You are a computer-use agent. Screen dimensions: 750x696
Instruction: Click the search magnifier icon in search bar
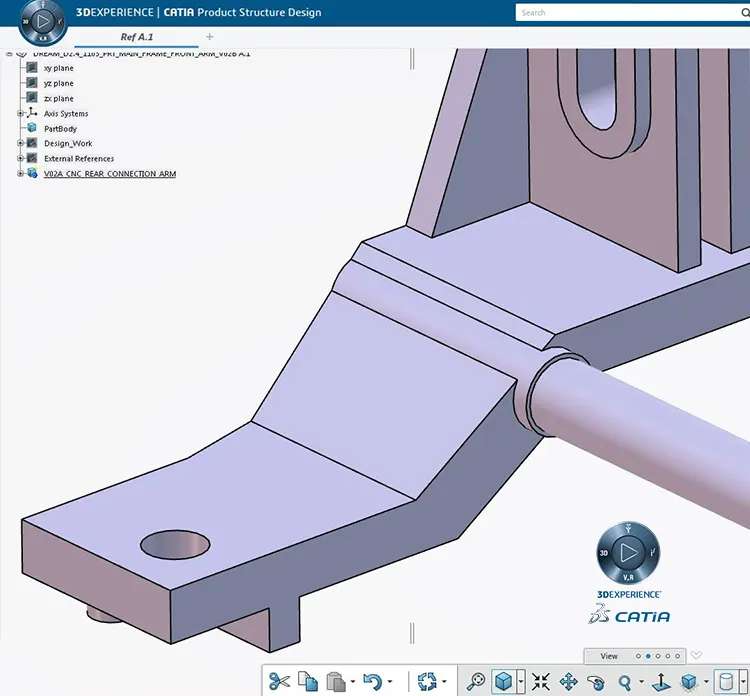745,13
